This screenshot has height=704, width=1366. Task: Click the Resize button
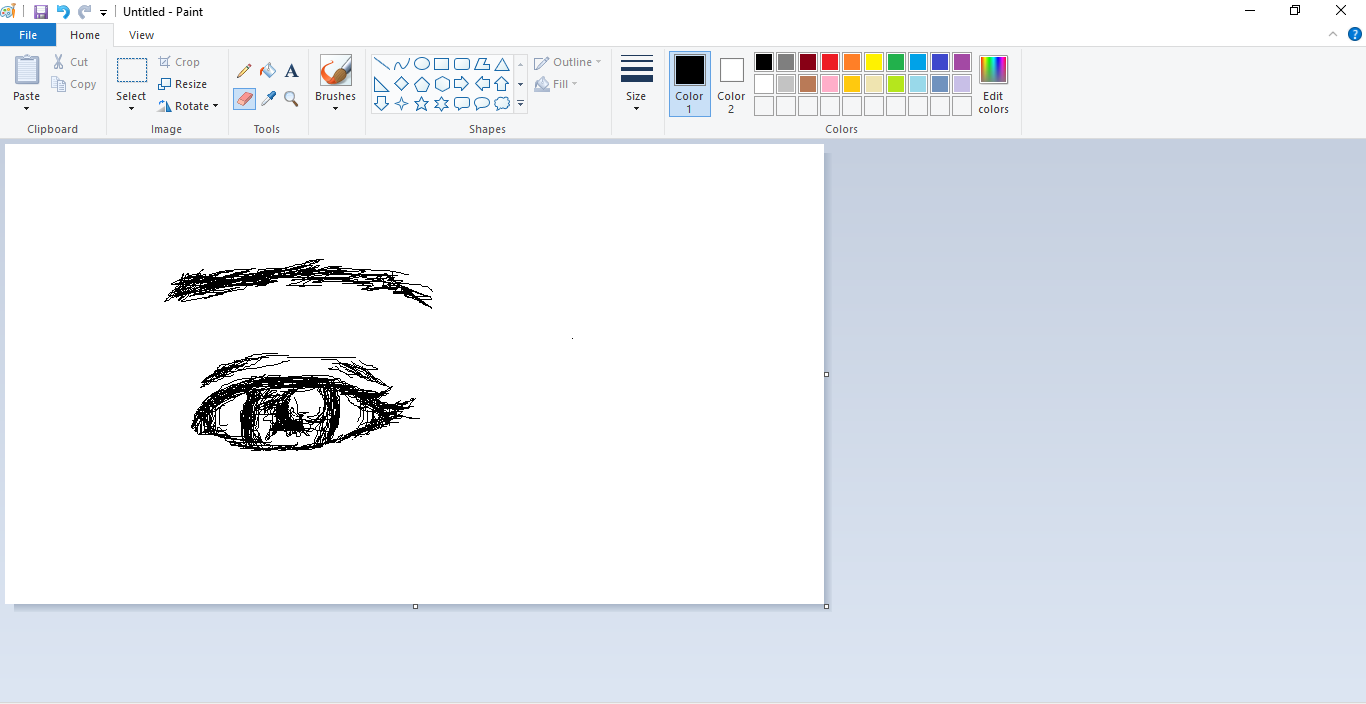tap(183, 84)
